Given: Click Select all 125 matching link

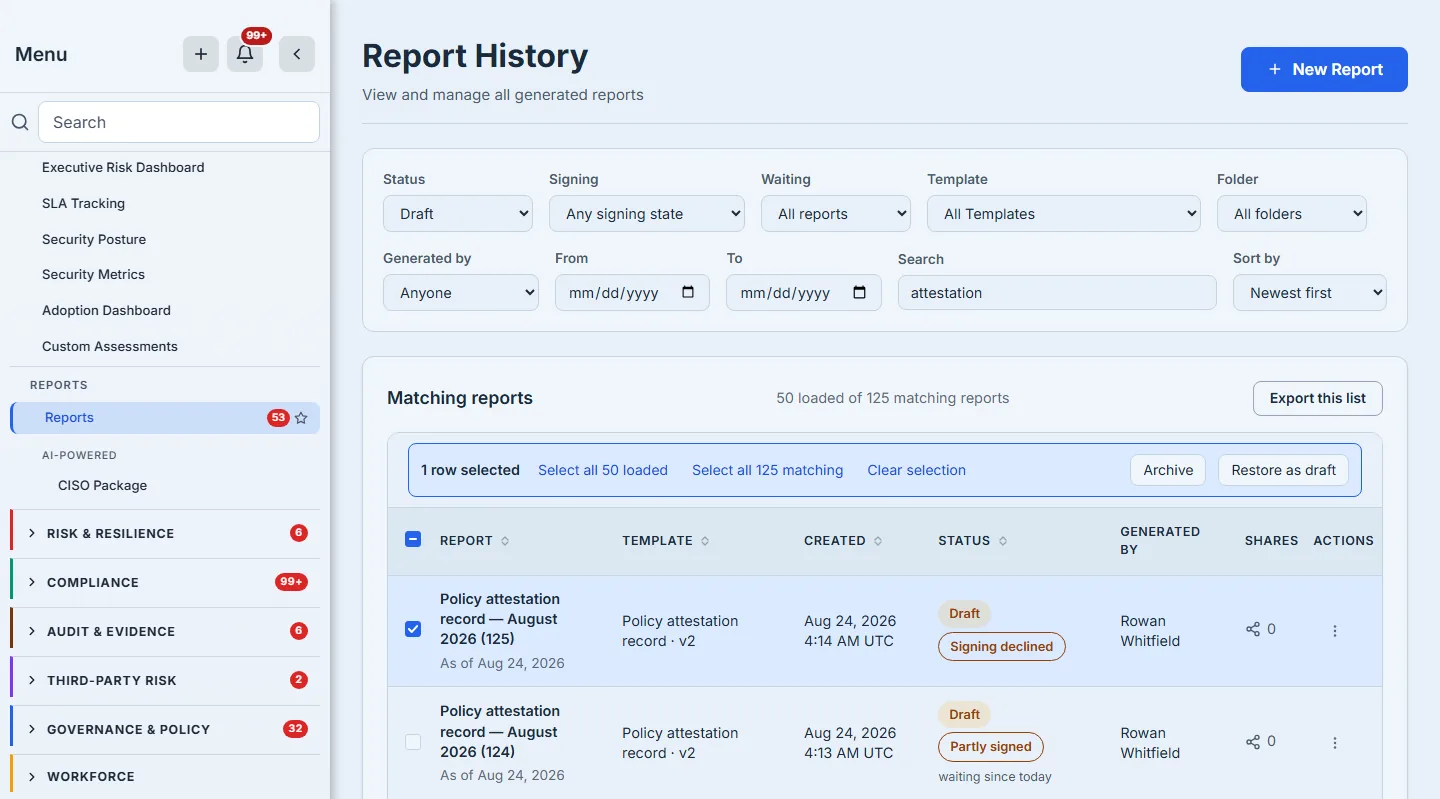Looking at the screenshot, I should tap(767, 470).
